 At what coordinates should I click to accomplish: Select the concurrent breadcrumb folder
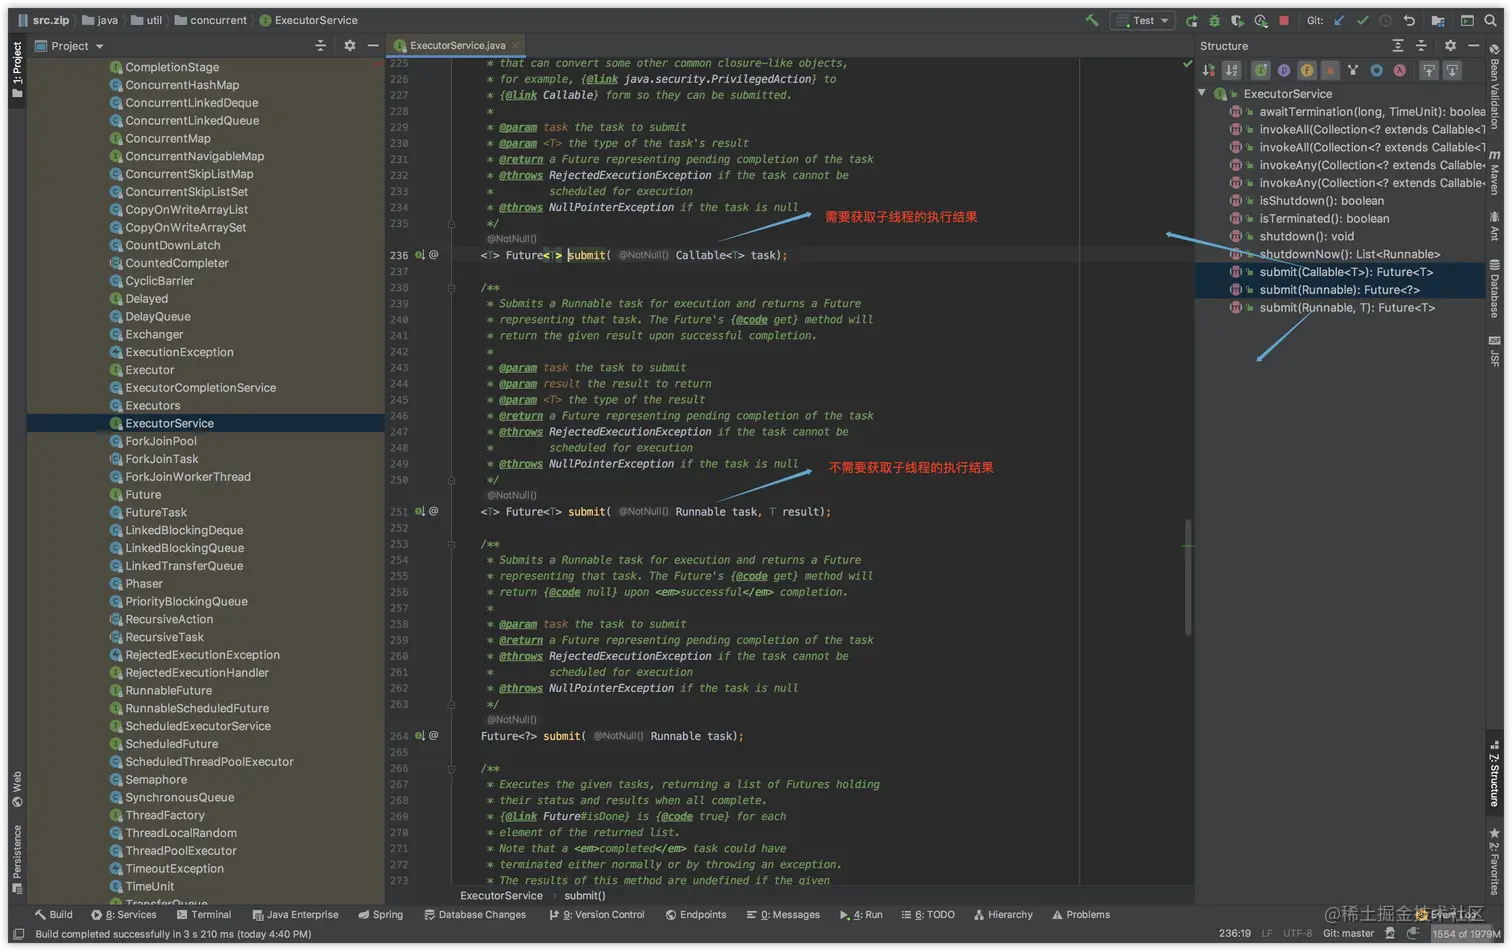tap(210, 20)
